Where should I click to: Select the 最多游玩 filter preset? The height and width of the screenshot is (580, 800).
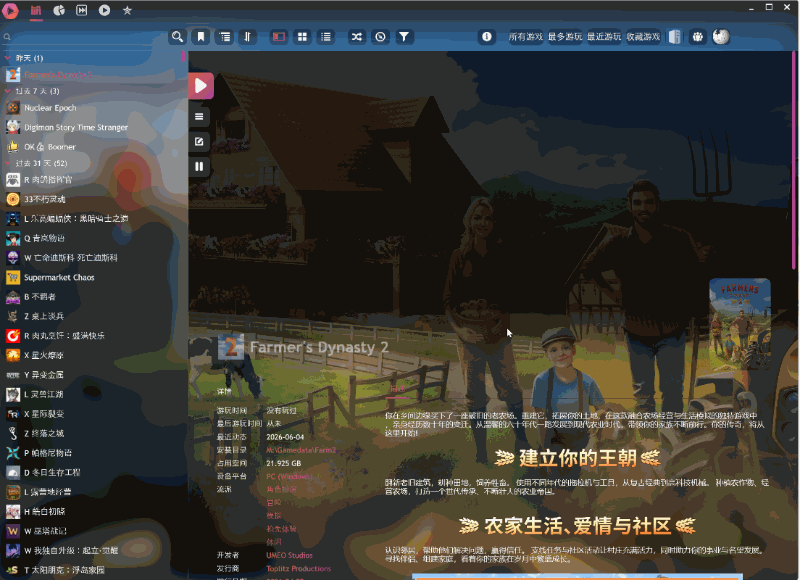point(565,37)
